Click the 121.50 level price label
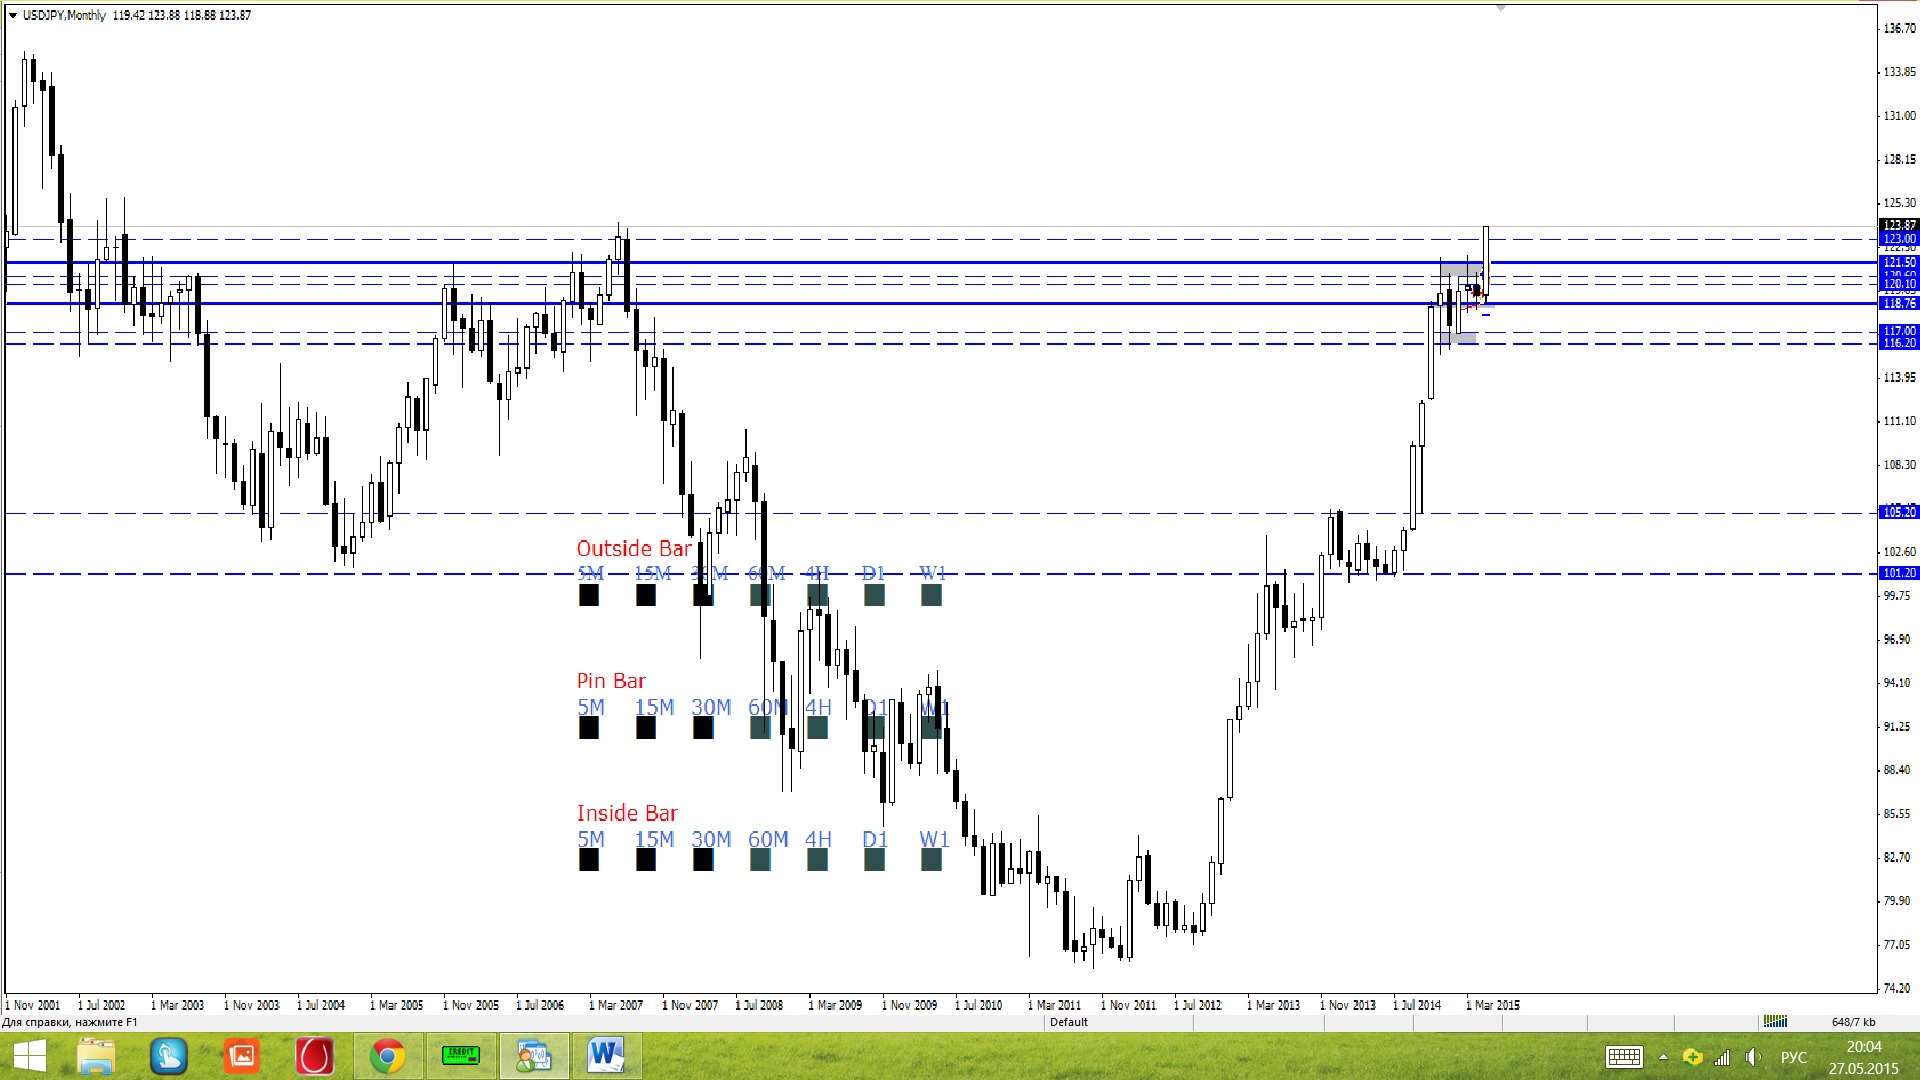The image size is (1920, 1080). [x=1899, y=262]
